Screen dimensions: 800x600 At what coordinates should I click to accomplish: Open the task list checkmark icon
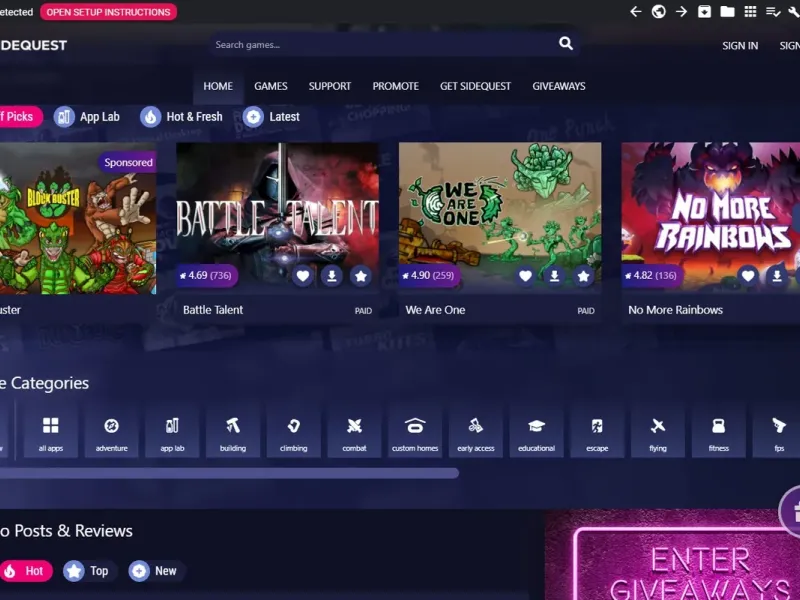tap(773, 12)
